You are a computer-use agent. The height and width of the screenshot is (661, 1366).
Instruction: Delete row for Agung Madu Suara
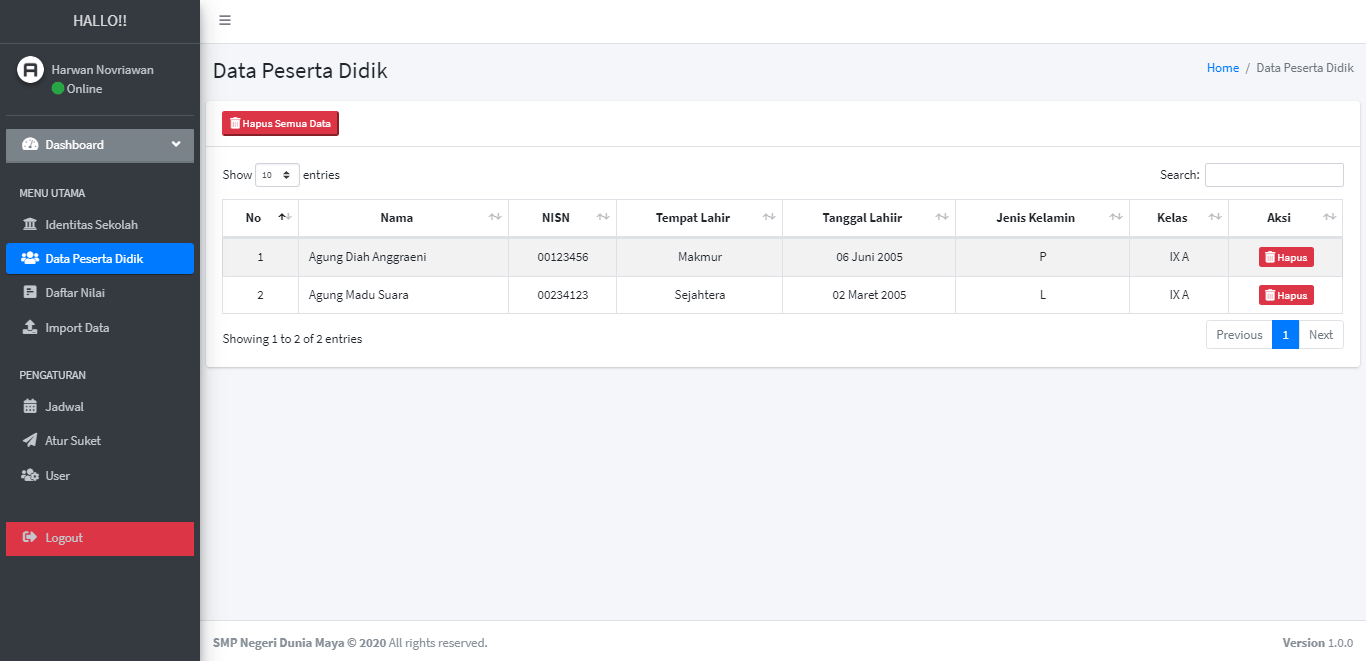pyautogui.click(x=1285, y=295)
